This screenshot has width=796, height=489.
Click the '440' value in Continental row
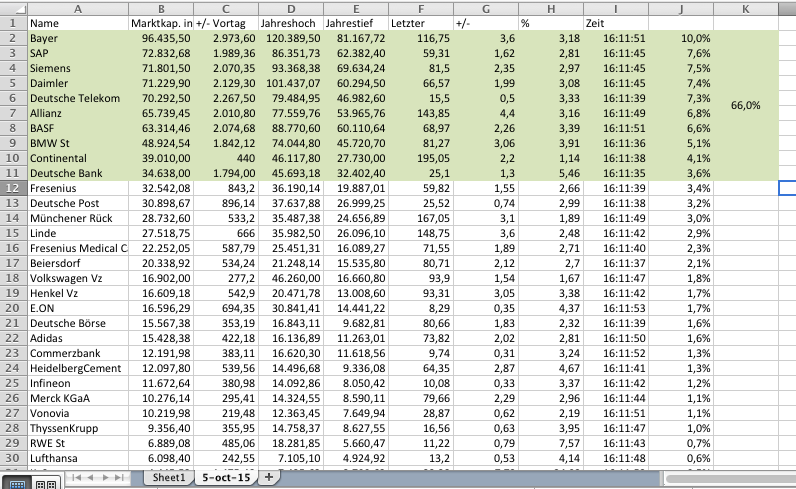[x=226, y=158]
